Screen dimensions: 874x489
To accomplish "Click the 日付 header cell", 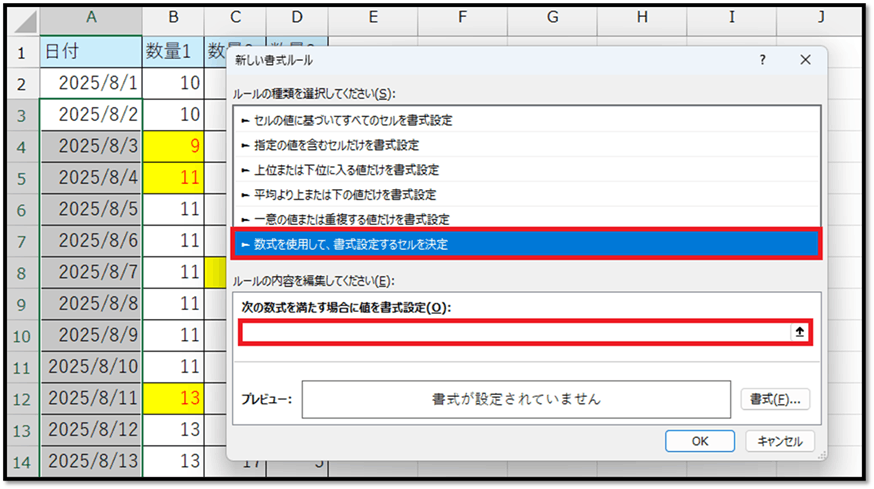I will (91, 51).
